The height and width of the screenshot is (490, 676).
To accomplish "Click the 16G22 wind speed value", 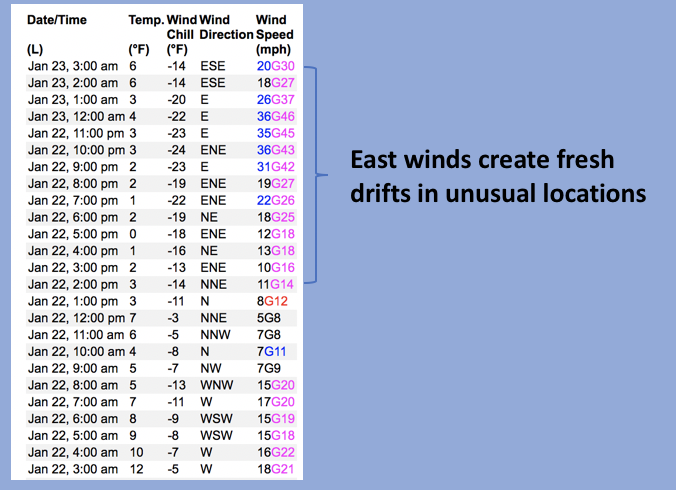I will pos(276,452).
